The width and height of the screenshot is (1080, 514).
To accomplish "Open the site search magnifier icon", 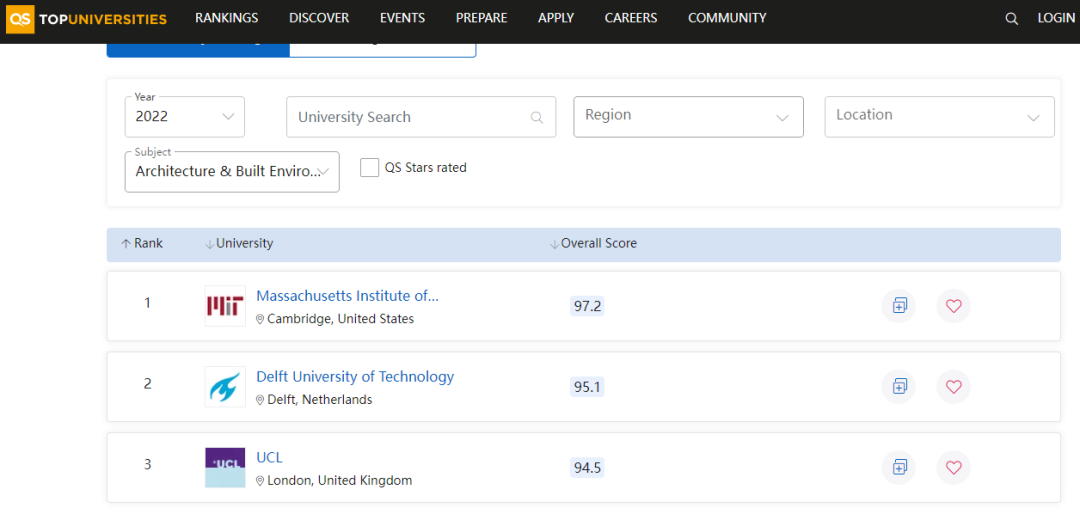I will click(x=1011, y=19).
